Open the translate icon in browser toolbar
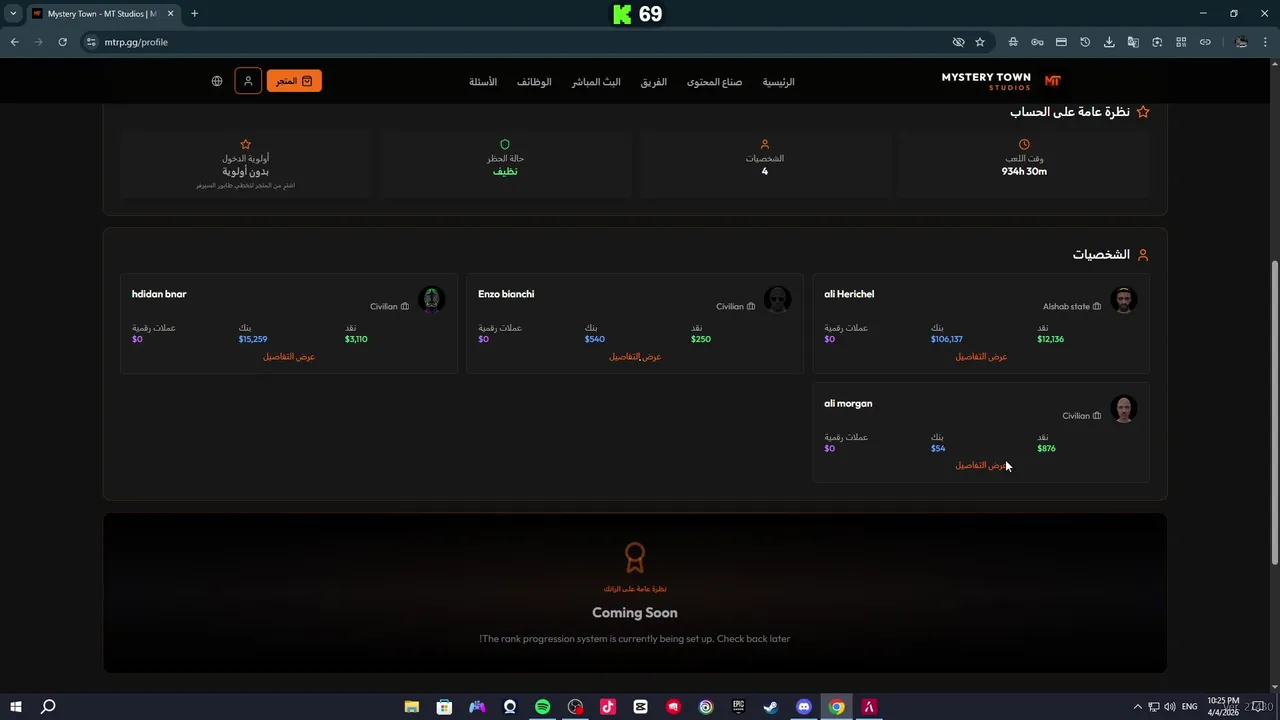The height and width of the screenshot is (720, 1280). pyautogui.click(x=1133, y=42)
